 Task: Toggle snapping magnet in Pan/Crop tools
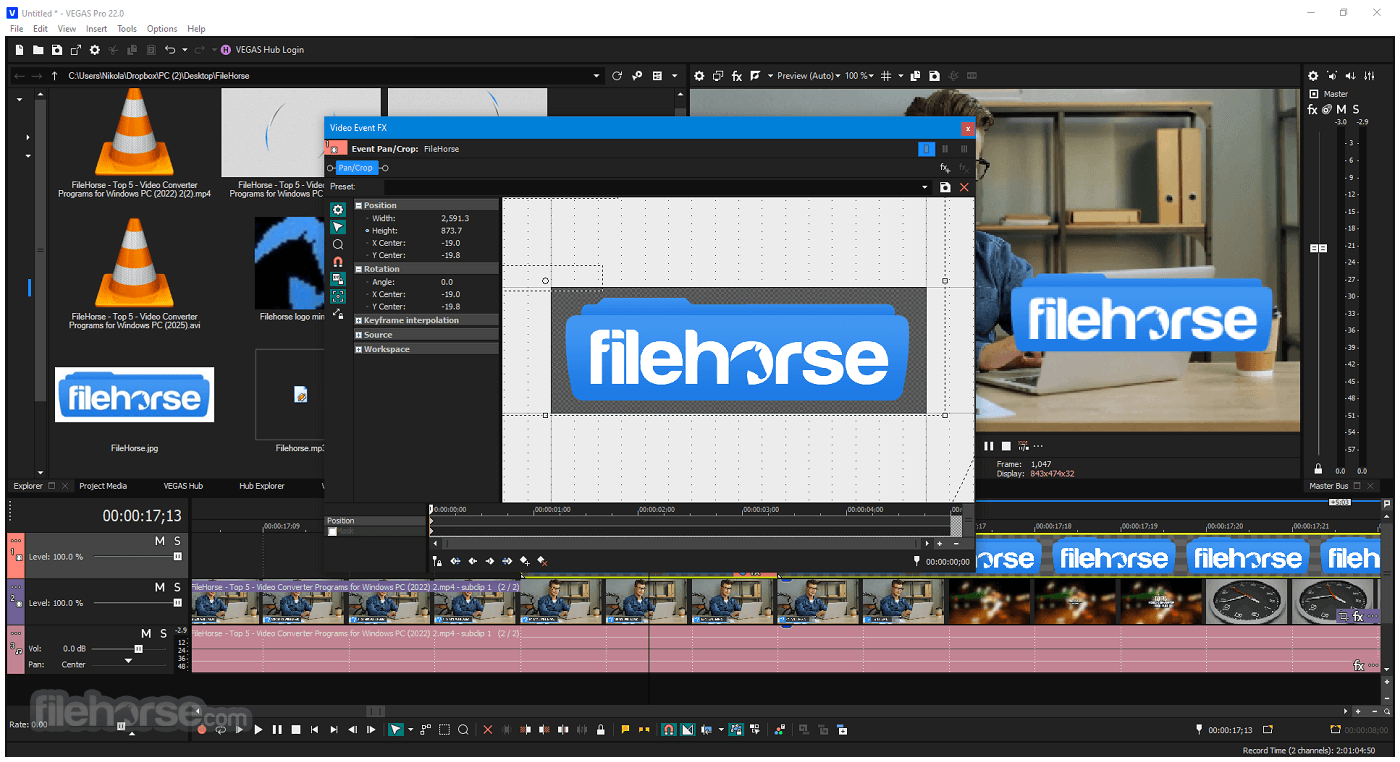[x=338, y=261]
